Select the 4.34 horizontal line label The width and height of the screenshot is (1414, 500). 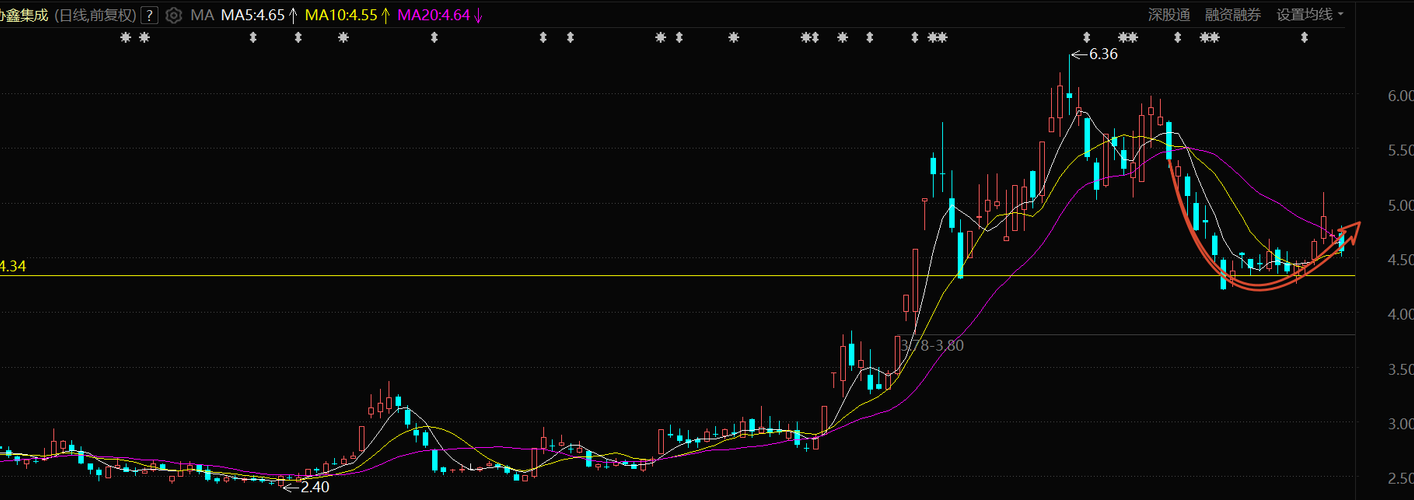click(12, 266)
